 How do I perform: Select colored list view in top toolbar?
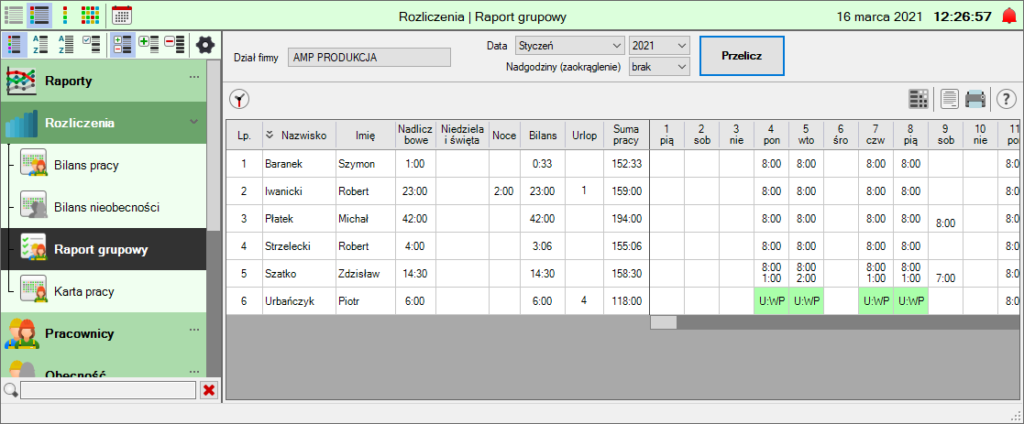40,14
